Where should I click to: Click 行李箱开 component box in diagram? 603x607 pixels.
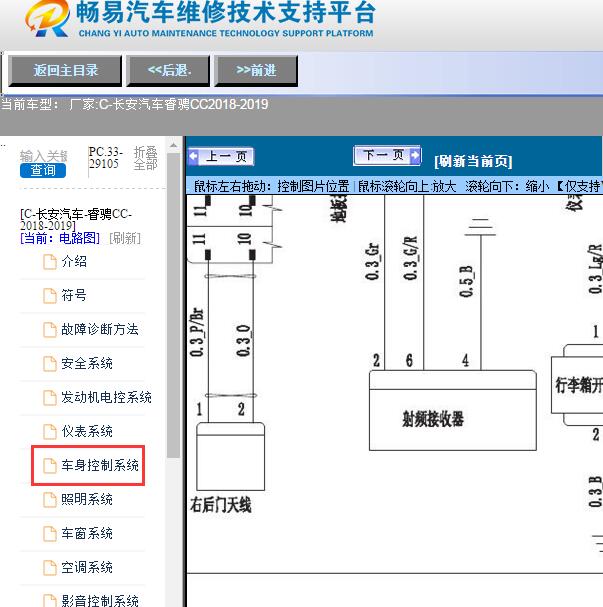point(577,385)
